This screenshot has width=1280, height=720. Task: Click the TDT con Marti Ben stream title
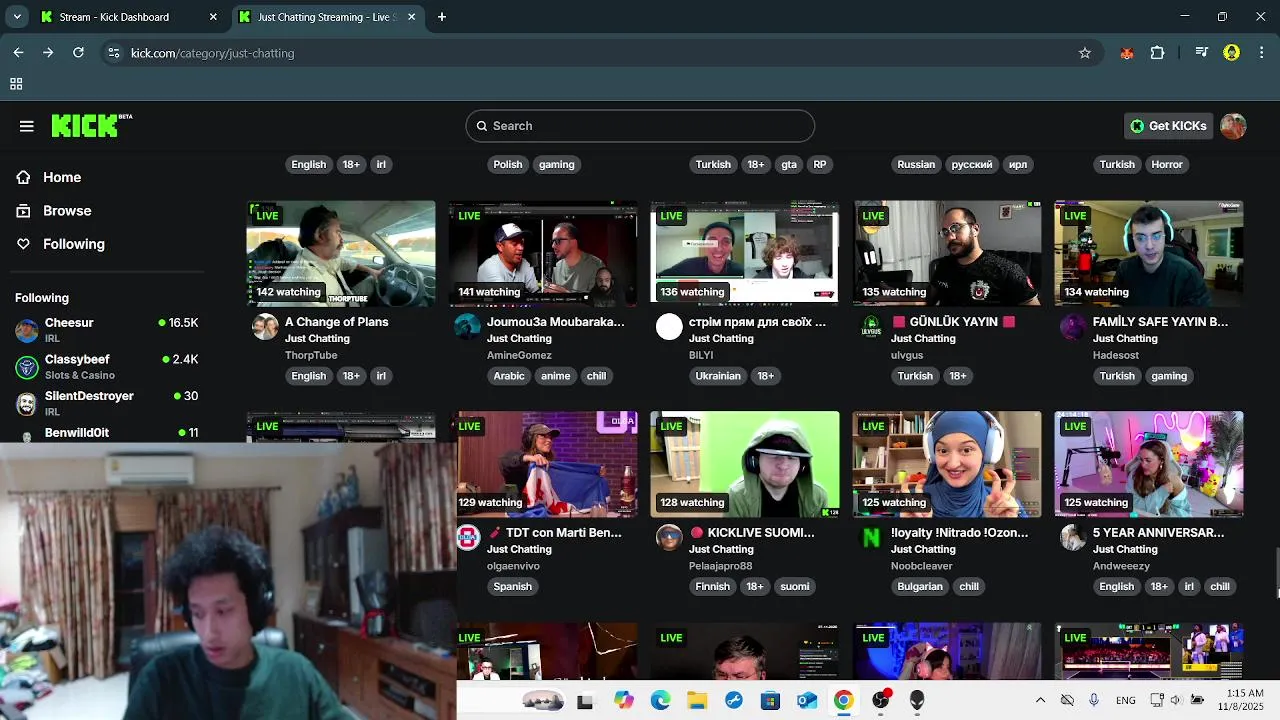click(554, 533)
